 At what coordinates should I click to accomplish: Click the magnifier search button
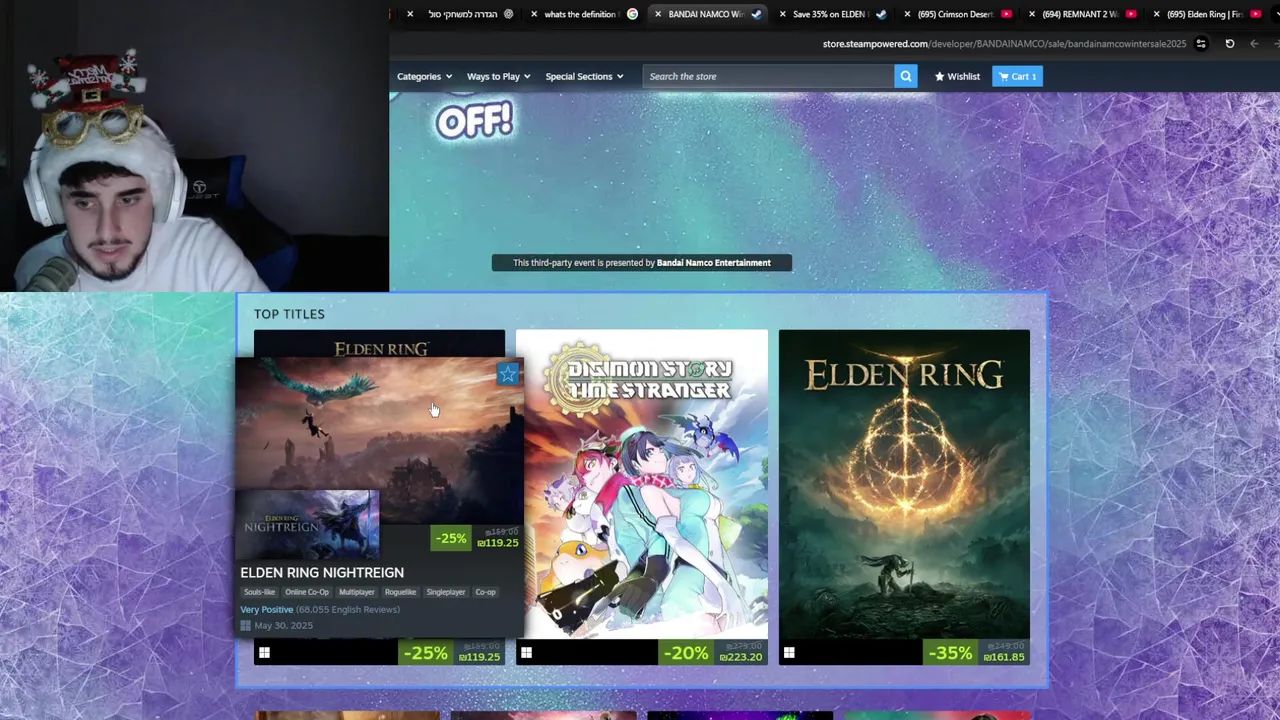(x=905, y=76)
